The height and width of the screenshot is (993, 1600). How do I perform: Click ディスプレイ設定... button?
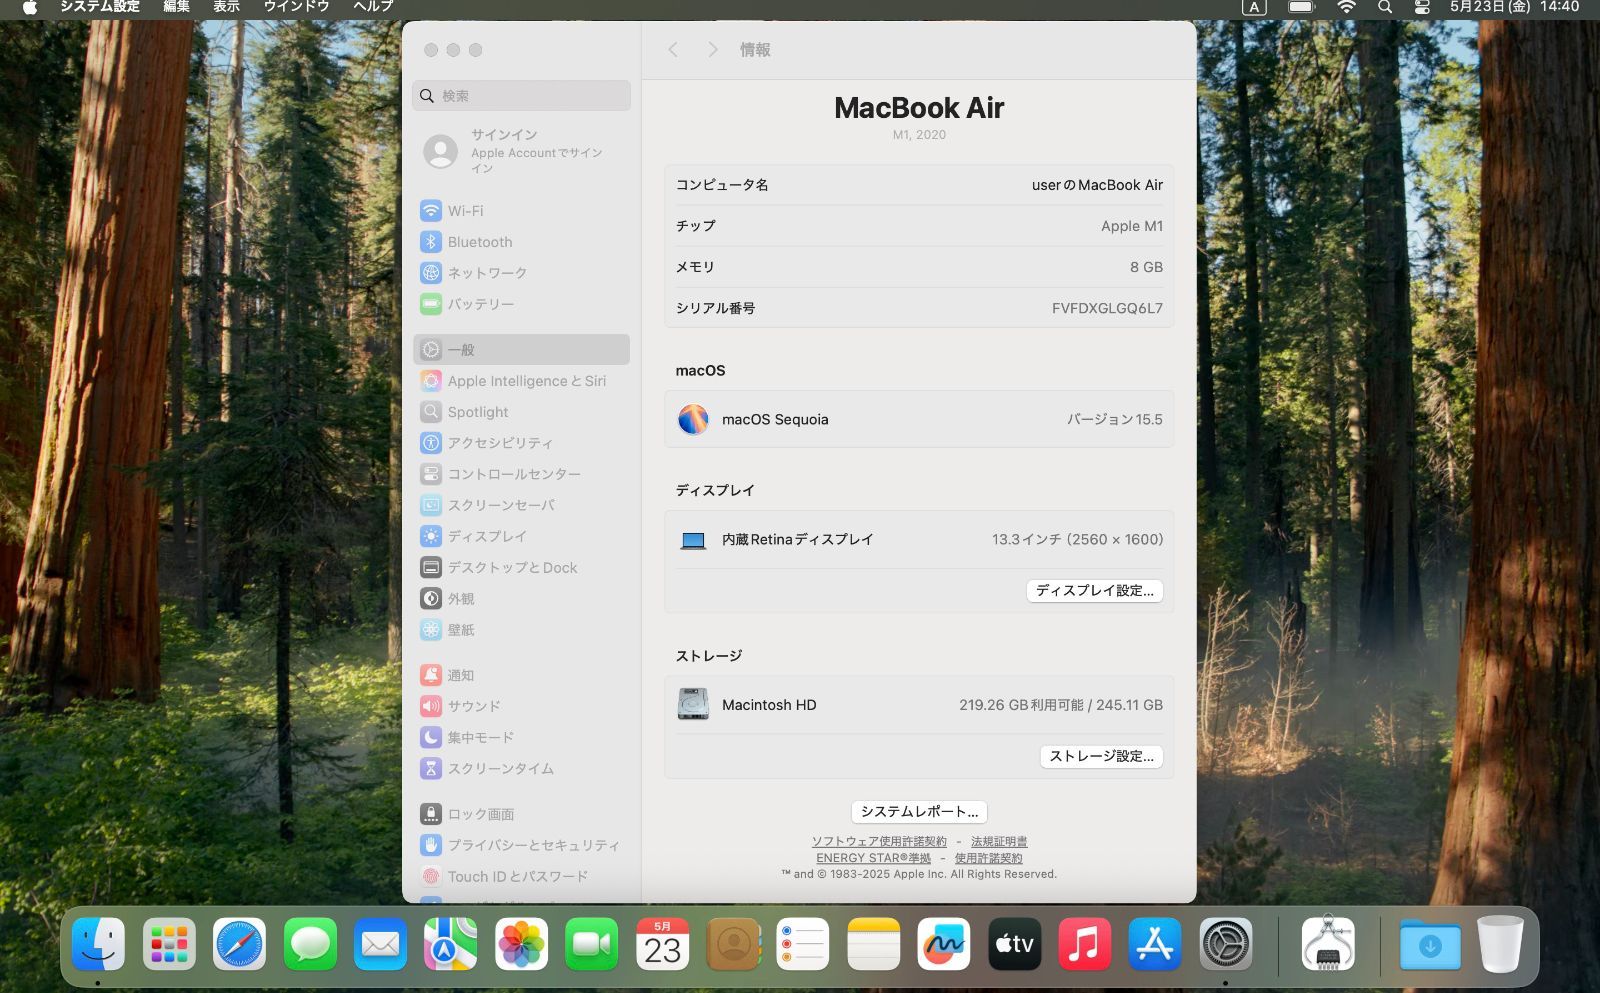coord(1094,591)
